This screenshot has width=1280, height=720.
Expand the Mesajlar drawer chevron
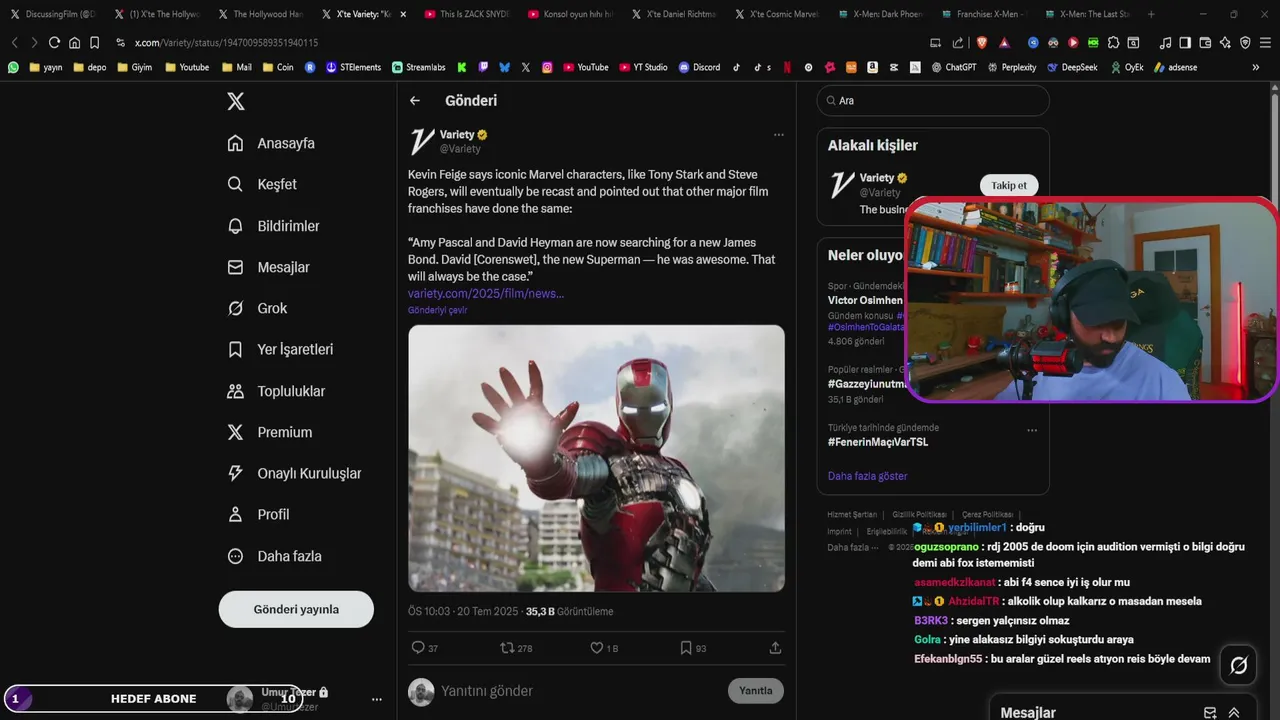1235,713
